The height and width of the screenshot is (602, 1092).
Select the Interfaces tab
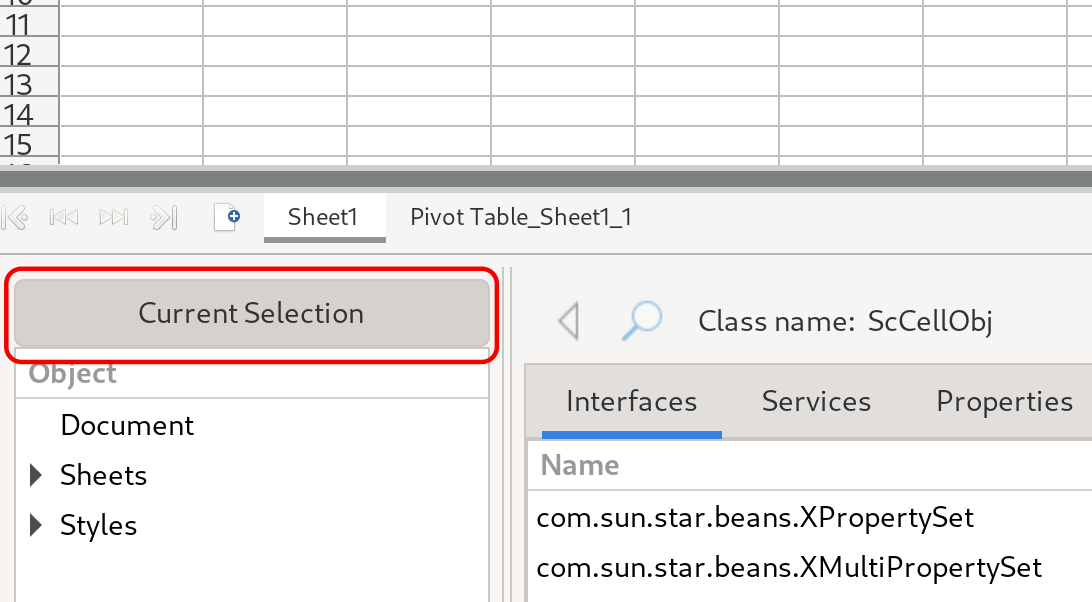pyautogui.click(x=631, y=402)
